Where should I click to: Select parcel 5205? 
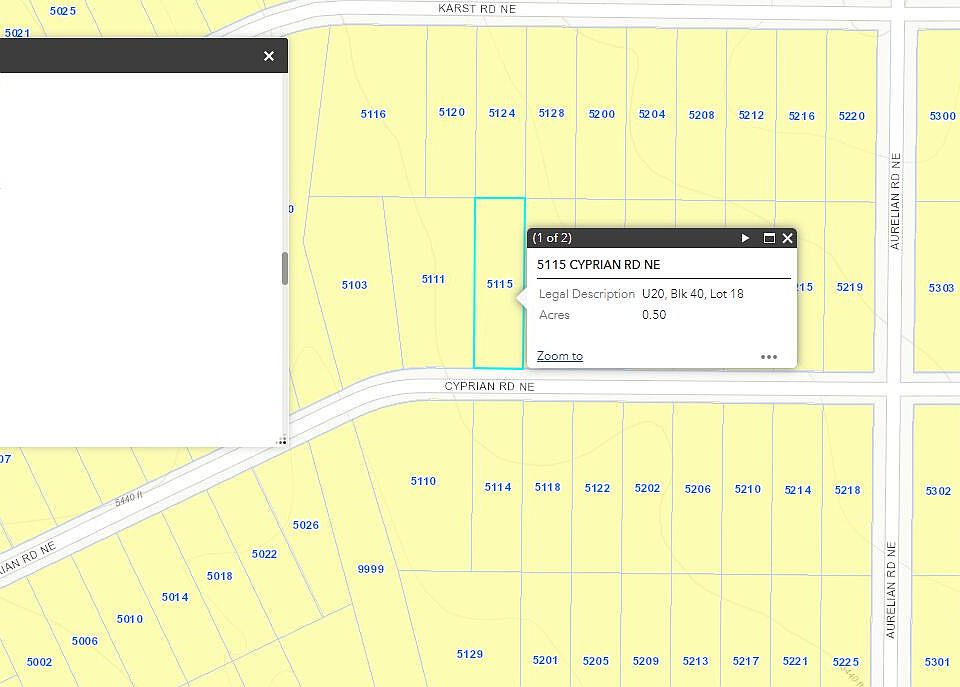(596, 661)
